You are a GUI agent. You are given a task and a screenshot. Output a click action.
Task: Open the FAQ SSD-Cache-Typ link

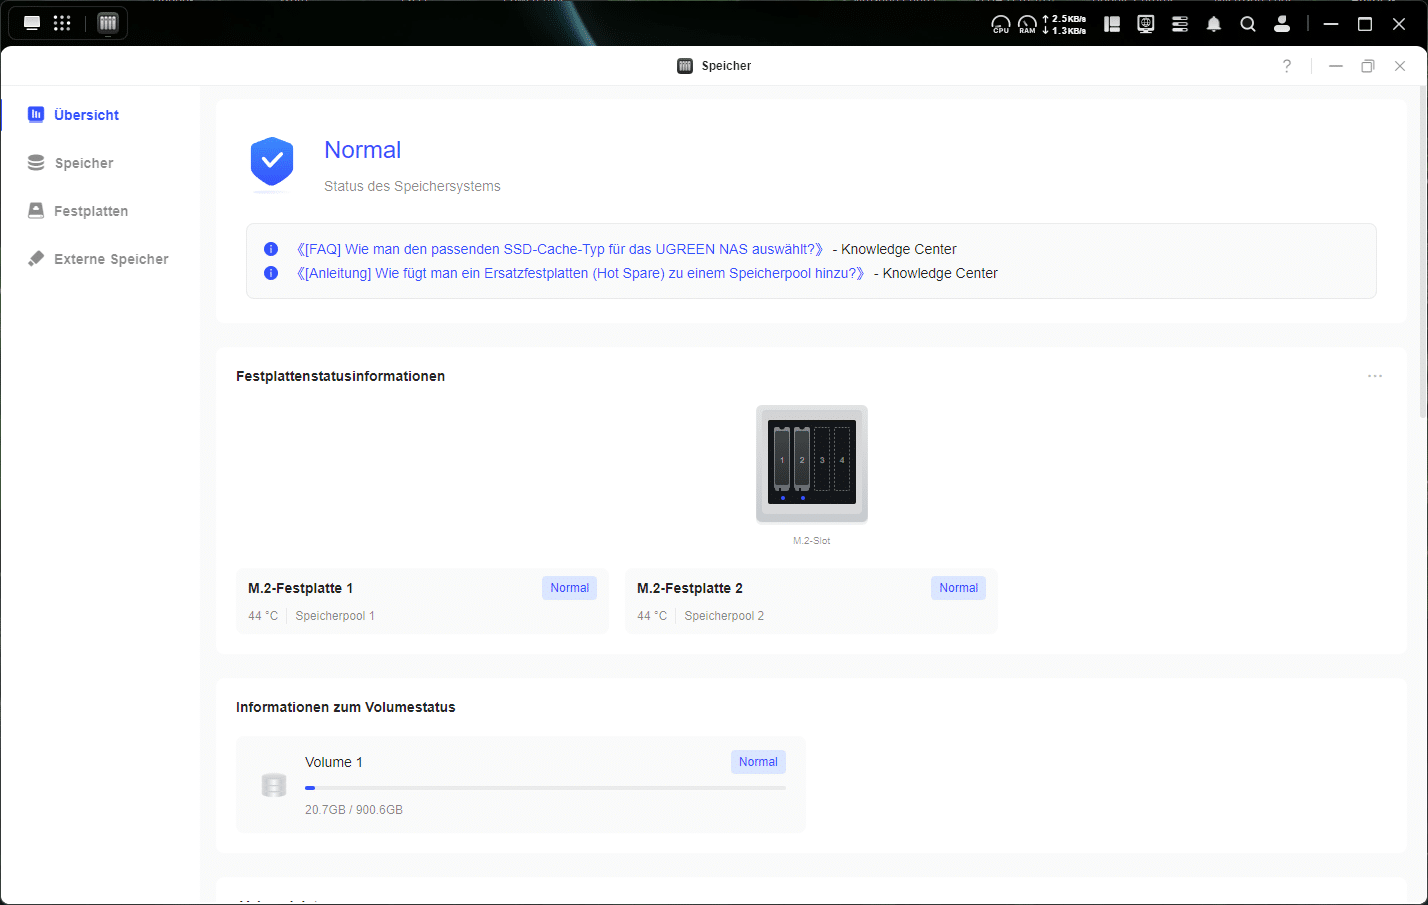(560, 249)
